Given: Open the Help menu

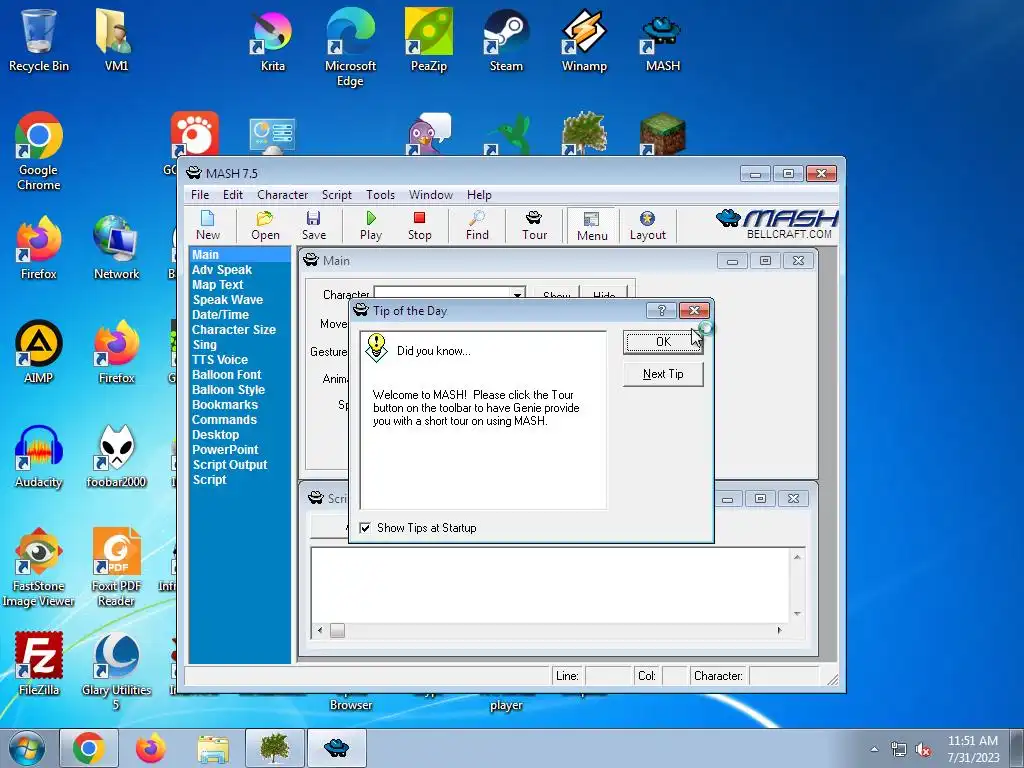Looking at the screenshot, I should (479, 195).
